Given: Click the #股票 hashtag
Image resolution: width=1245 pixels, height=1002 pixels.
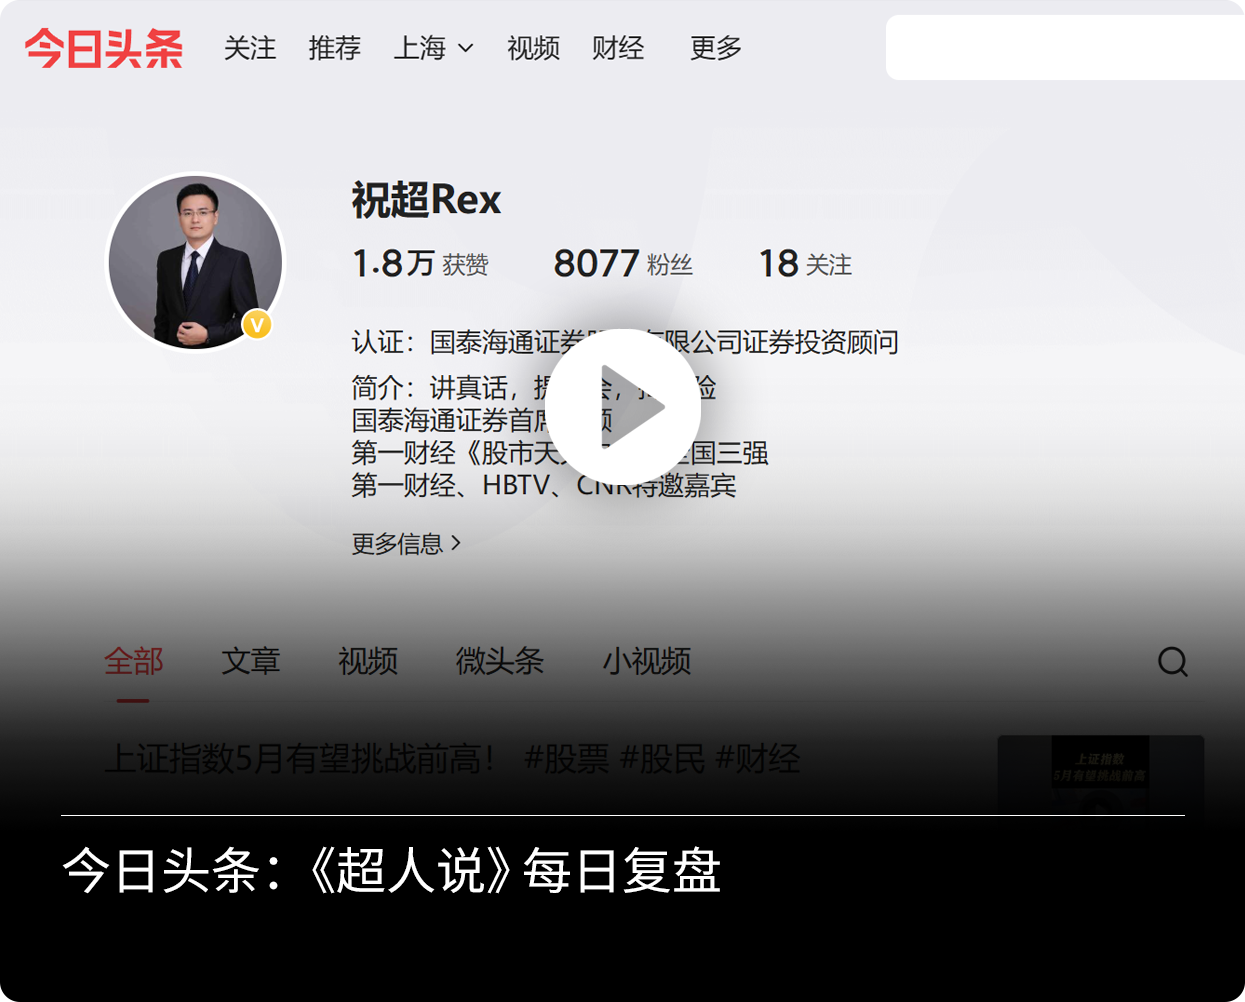Looking at the screenshot, I should click(x=566, y=759).
